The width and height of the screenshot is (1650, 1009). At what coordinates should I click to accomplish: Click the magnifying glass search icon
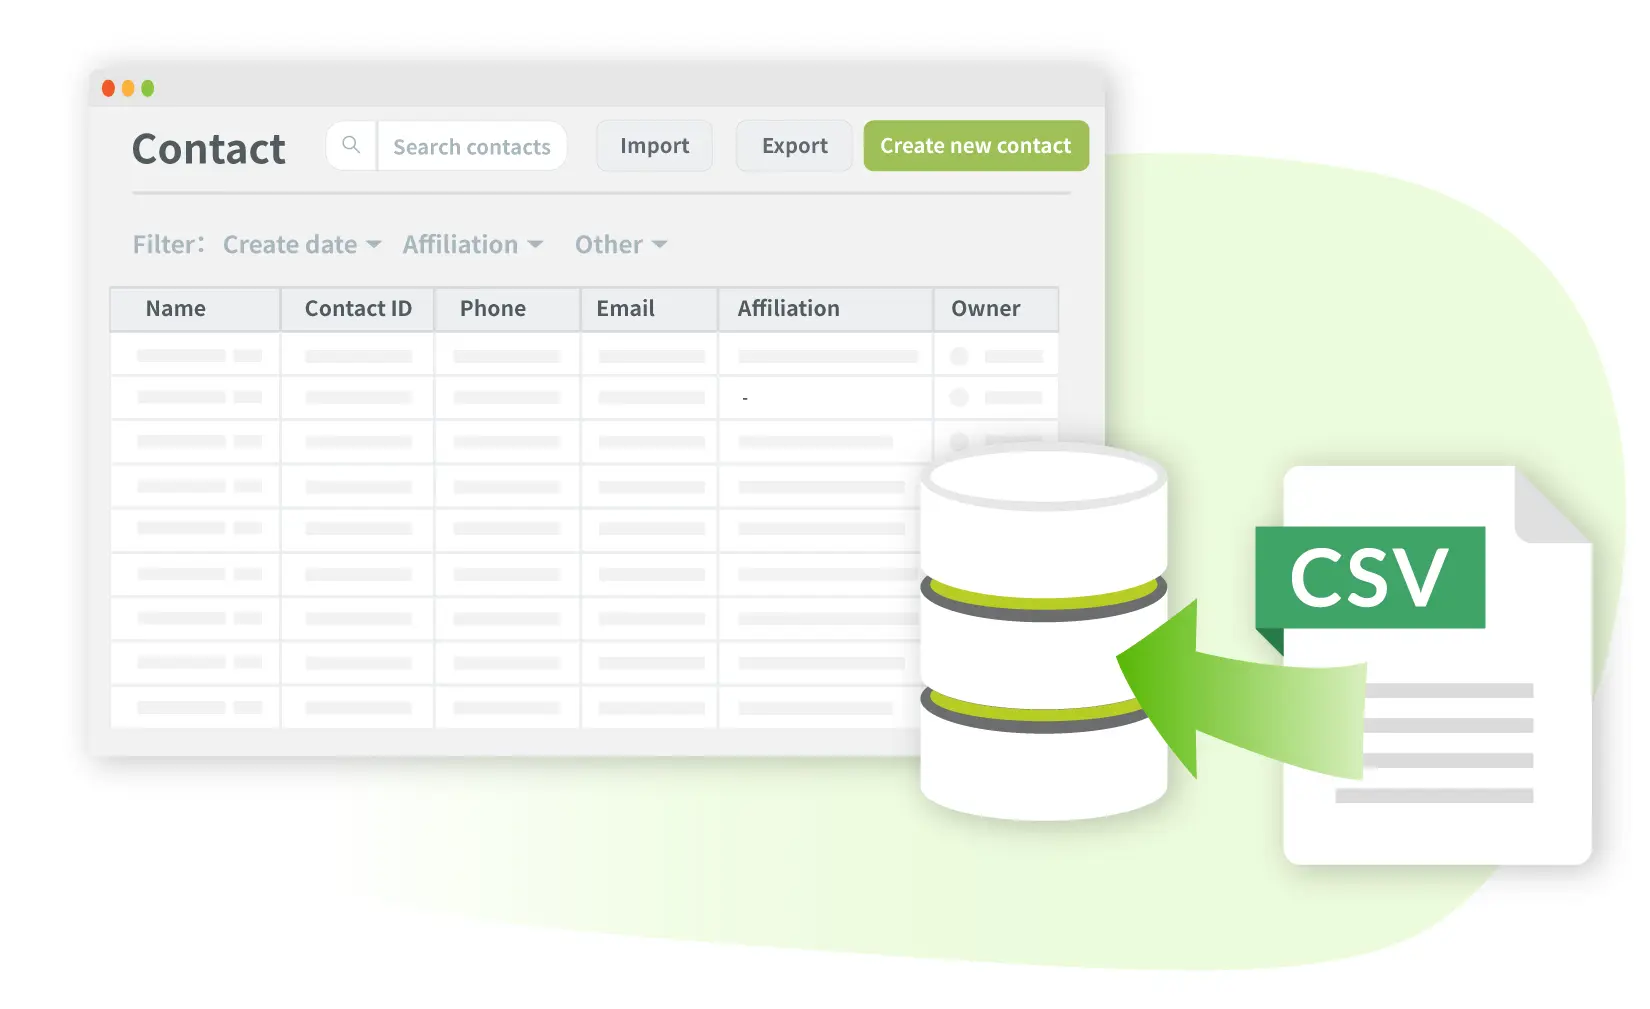tap(351, 146)
